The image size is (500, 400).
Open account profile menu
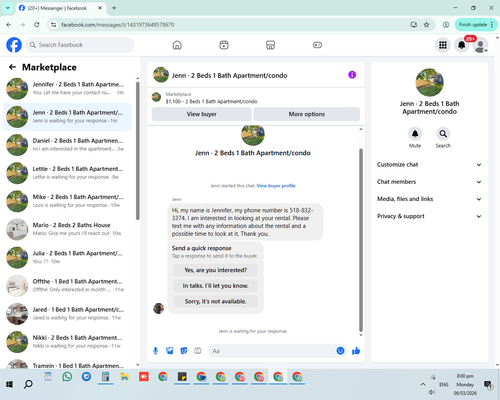tap(481, 45)
